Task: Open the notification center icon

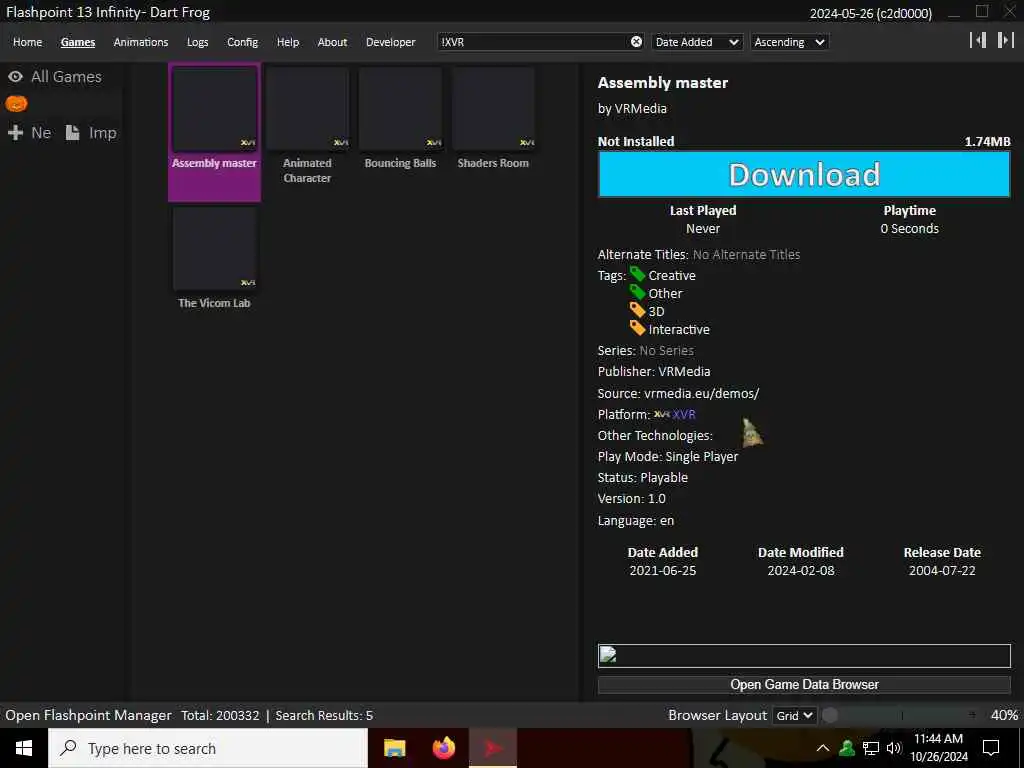Action: (991, 748)
